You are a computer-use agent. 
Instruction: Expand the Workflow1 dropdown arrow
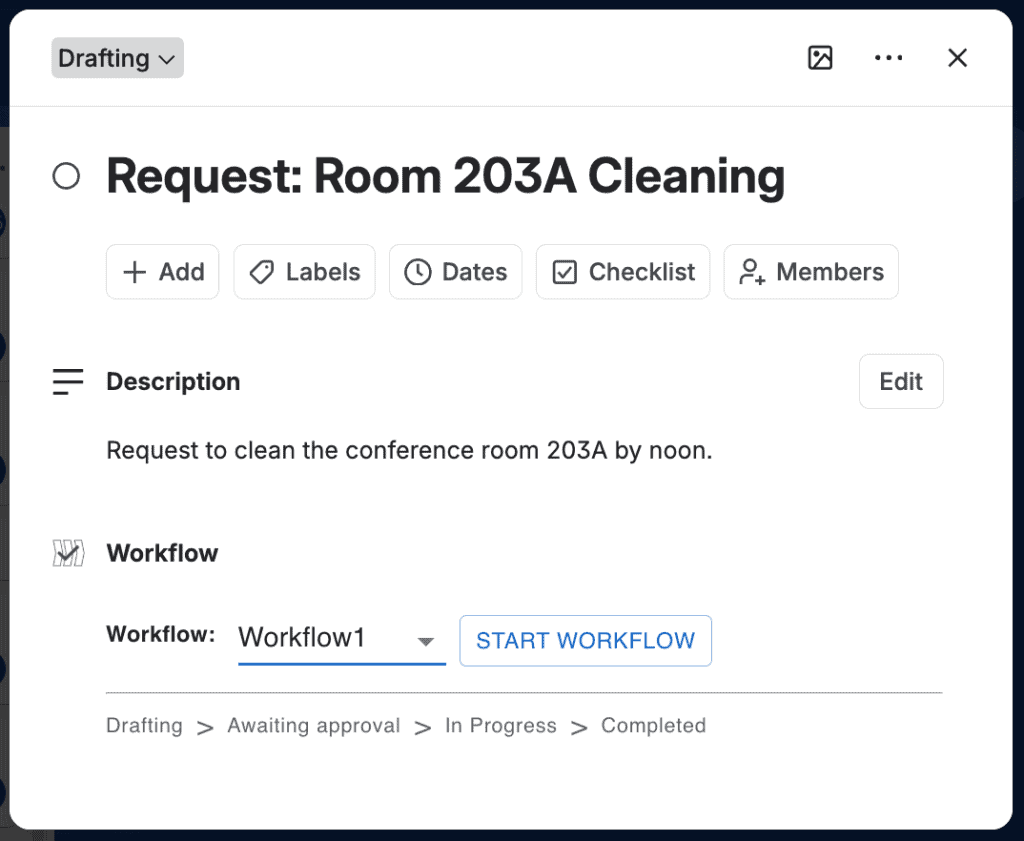pos(426,641)
